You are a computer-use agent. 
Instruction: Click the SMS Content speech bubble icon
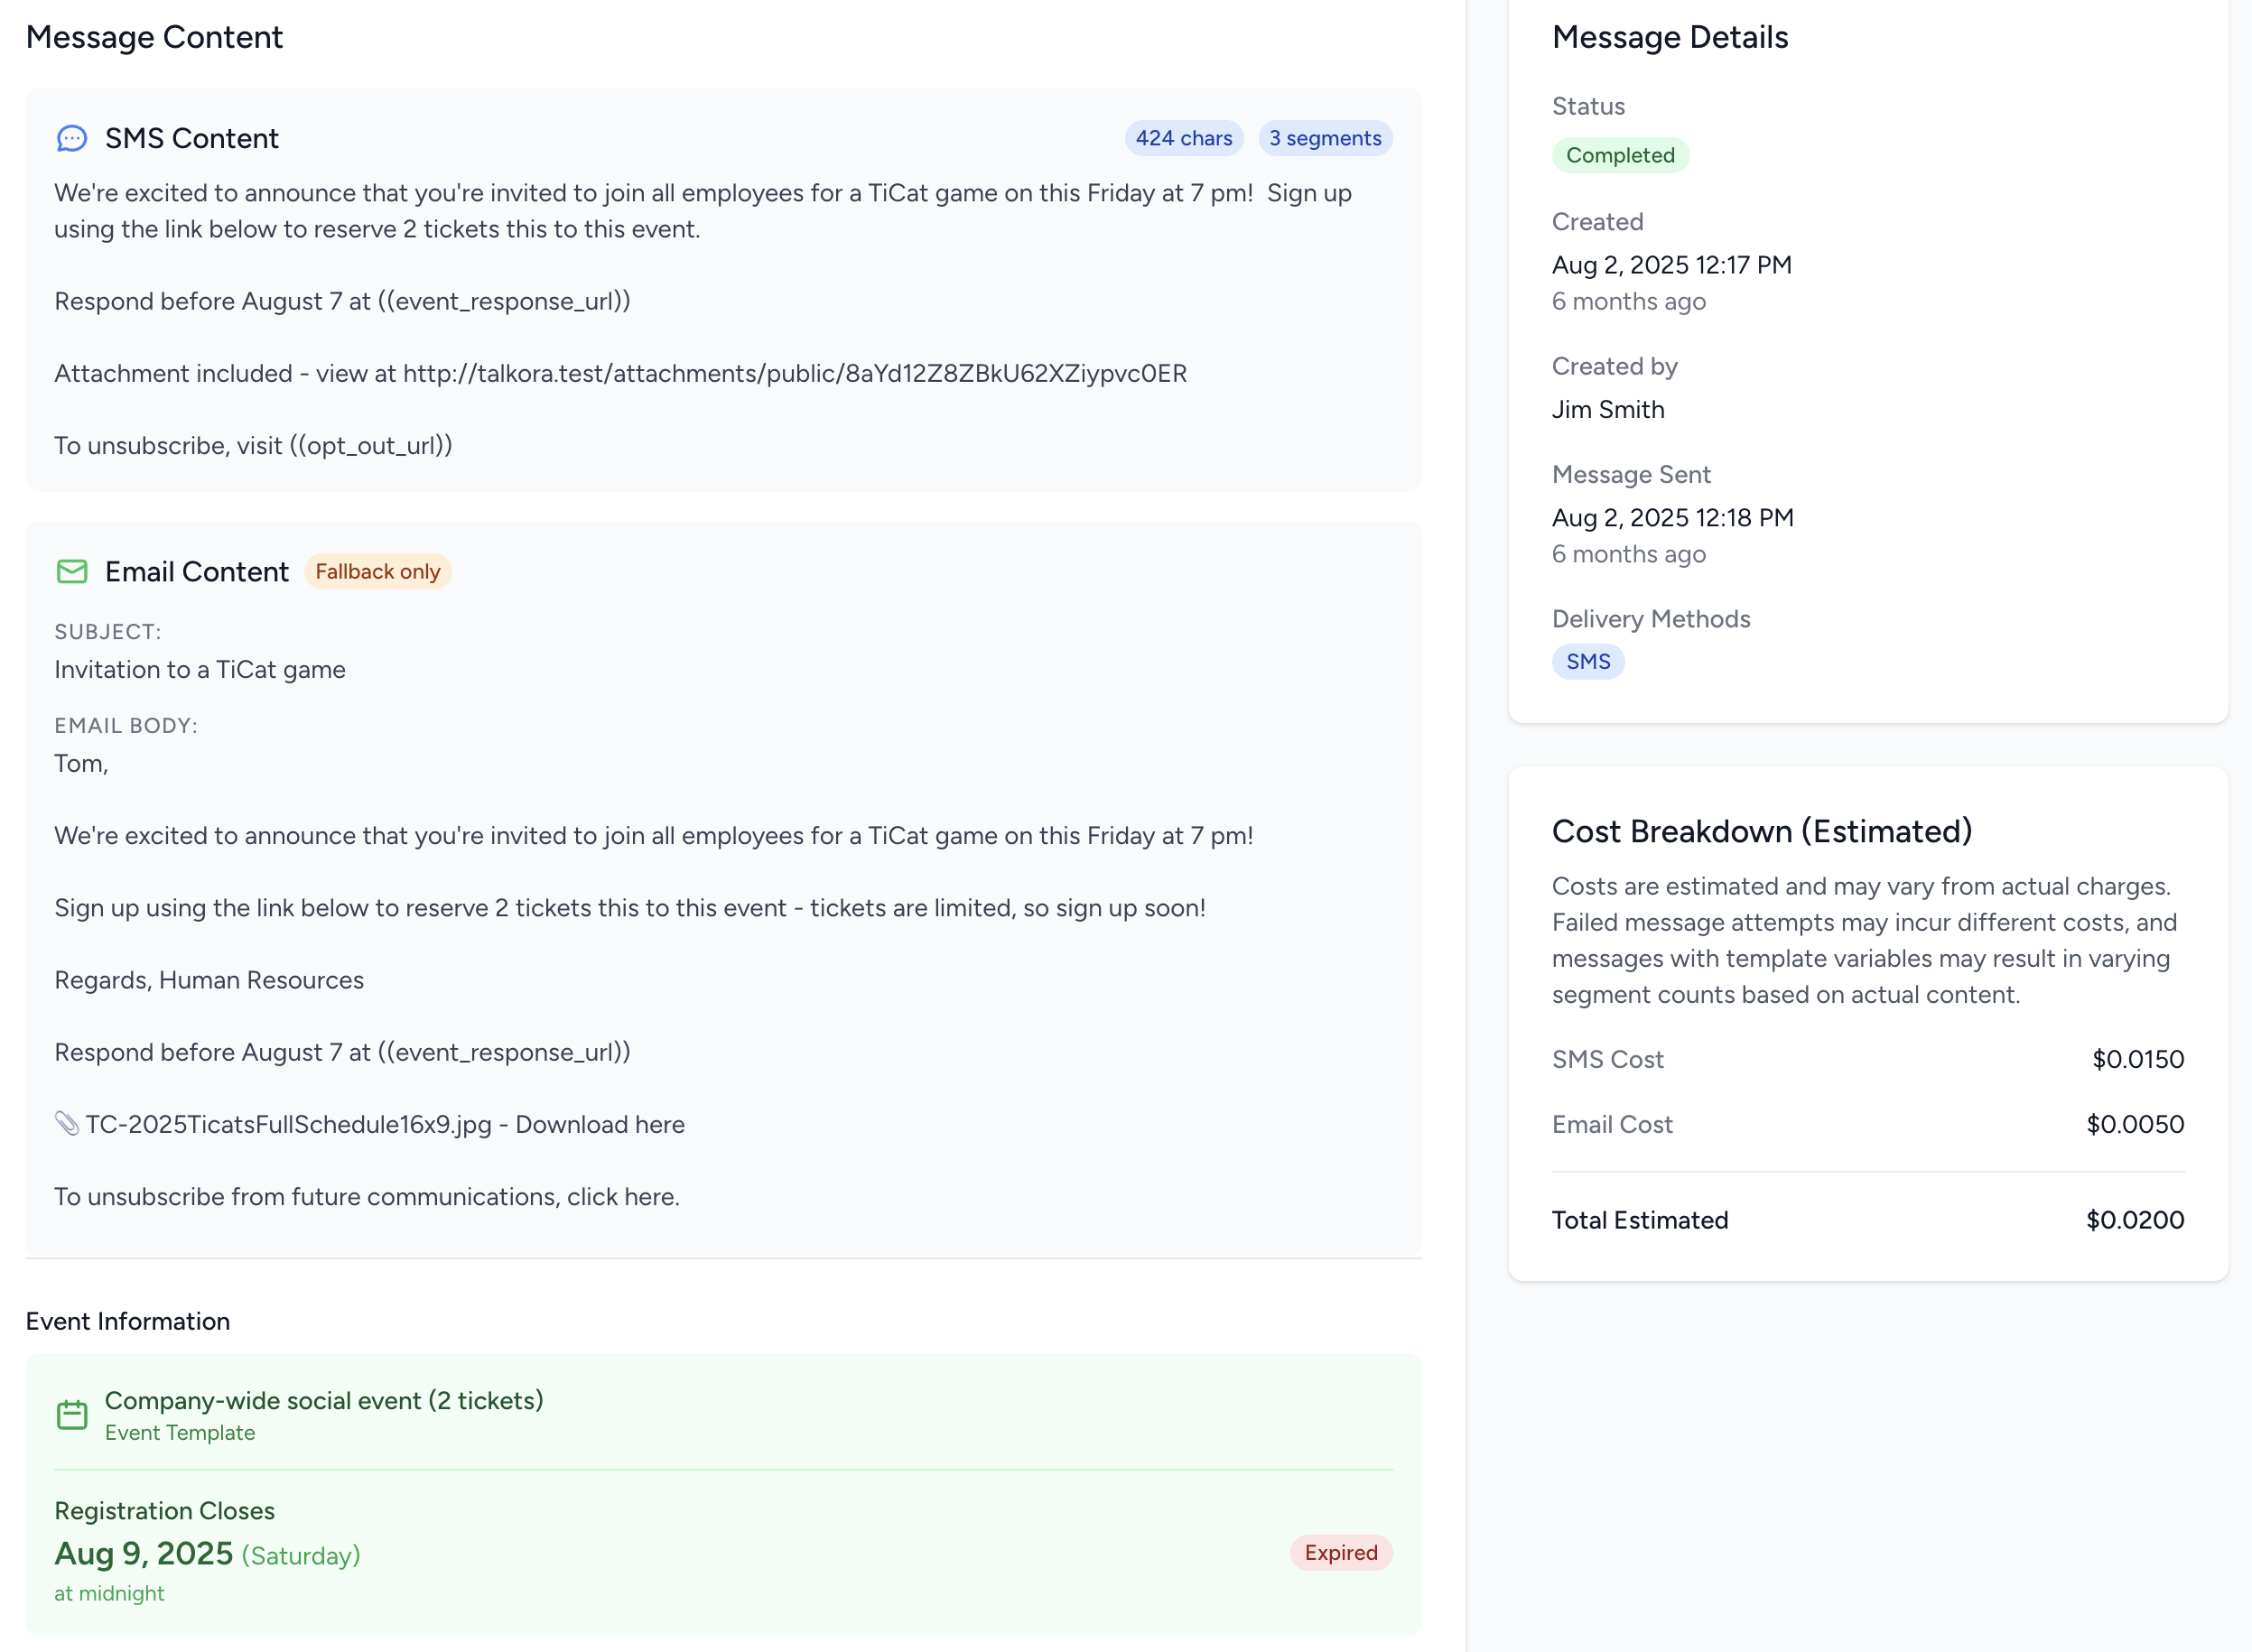[x=71, y=139]
